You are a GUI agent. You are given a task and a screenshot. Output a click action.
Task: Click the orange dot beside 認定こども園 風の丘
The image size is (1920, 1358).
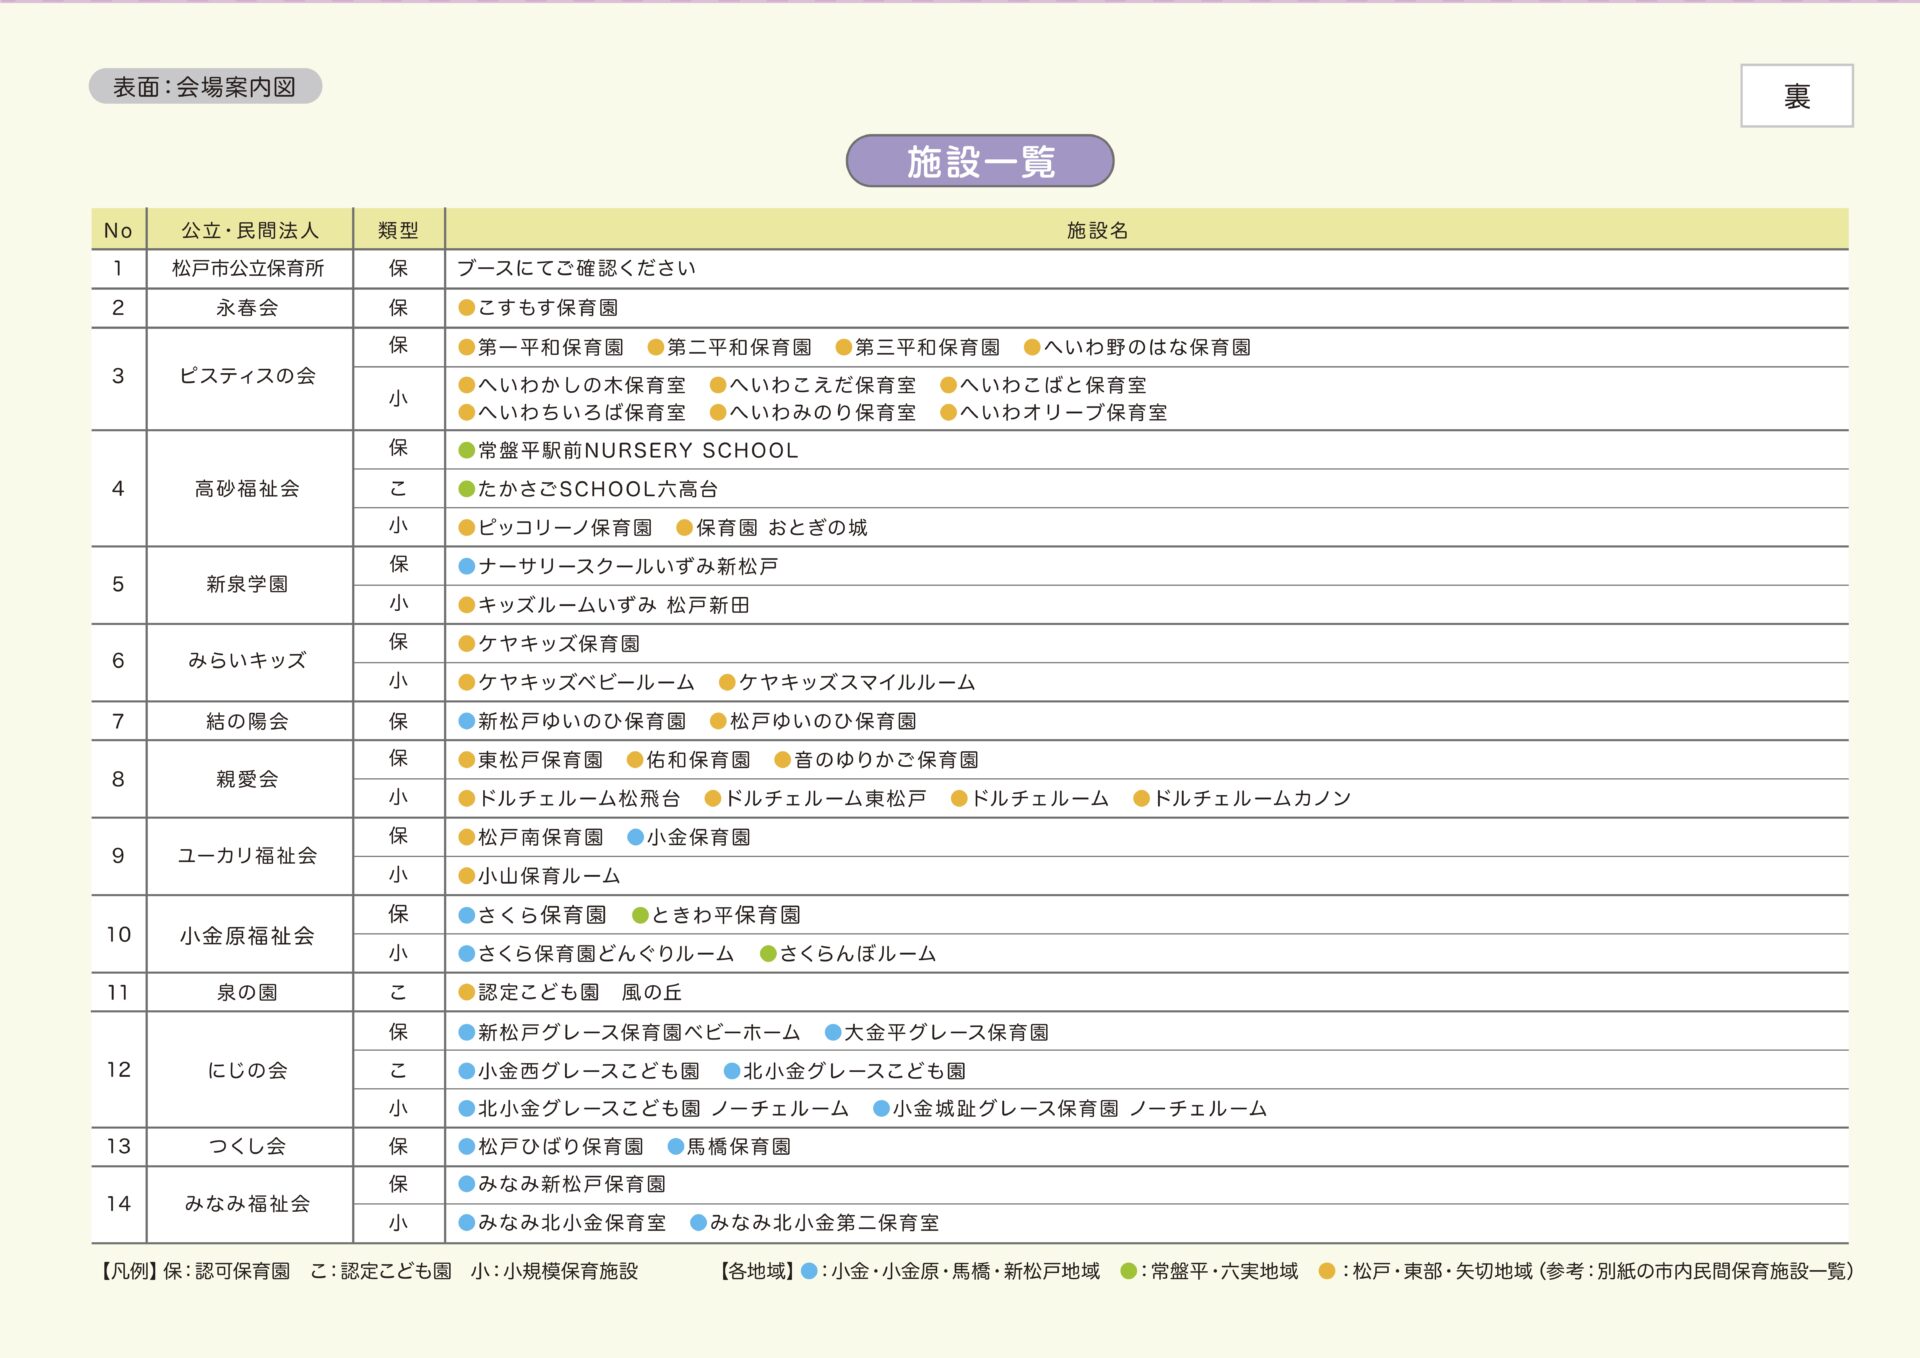(466, 992)
